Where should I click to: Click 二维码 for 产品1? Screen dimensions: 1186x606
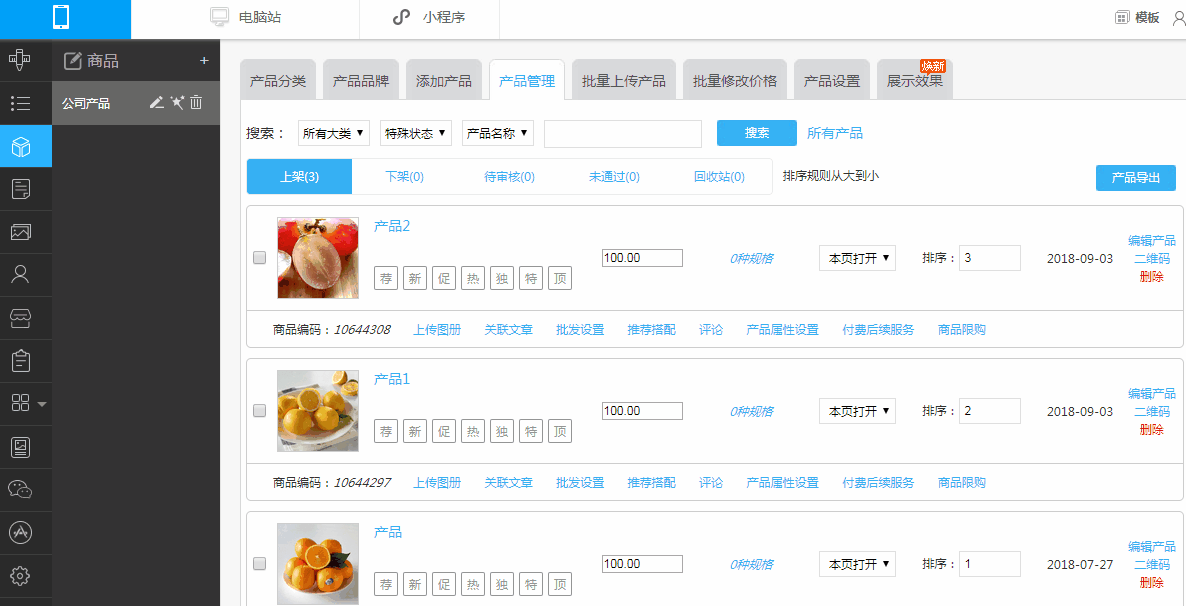coord(1152,412)
